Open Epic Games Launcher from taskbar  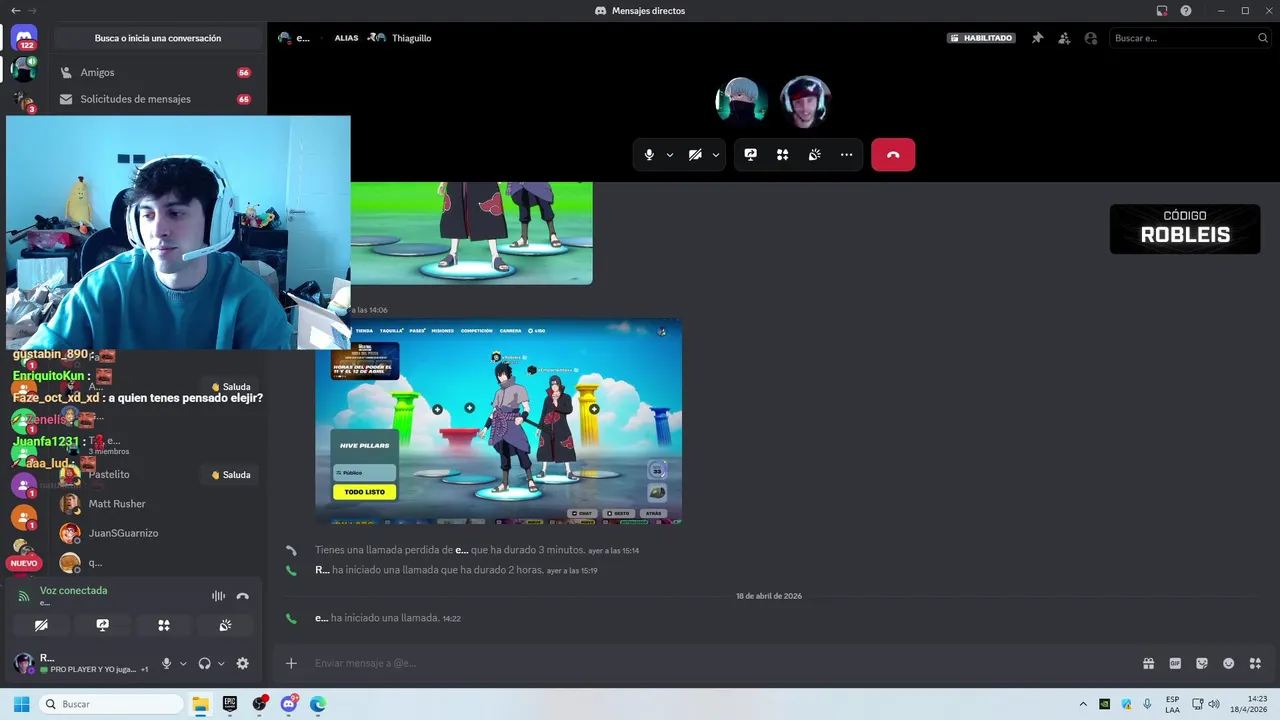tap(230, 704)
